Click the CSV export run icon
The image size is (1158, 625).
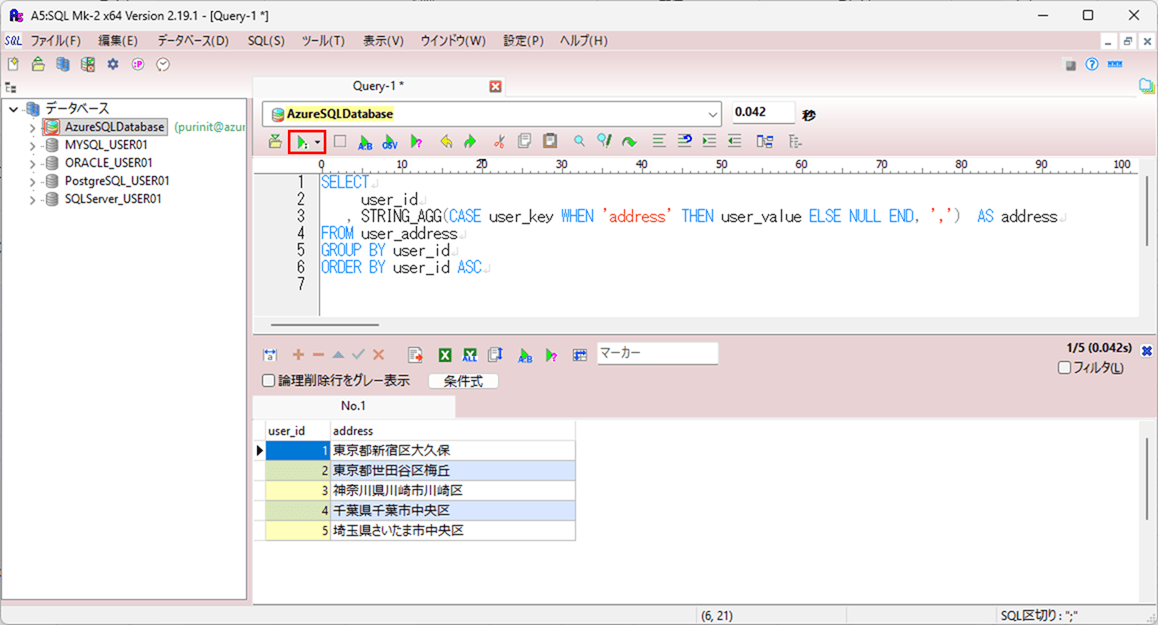pyautogui.click(x=390, y=142)
